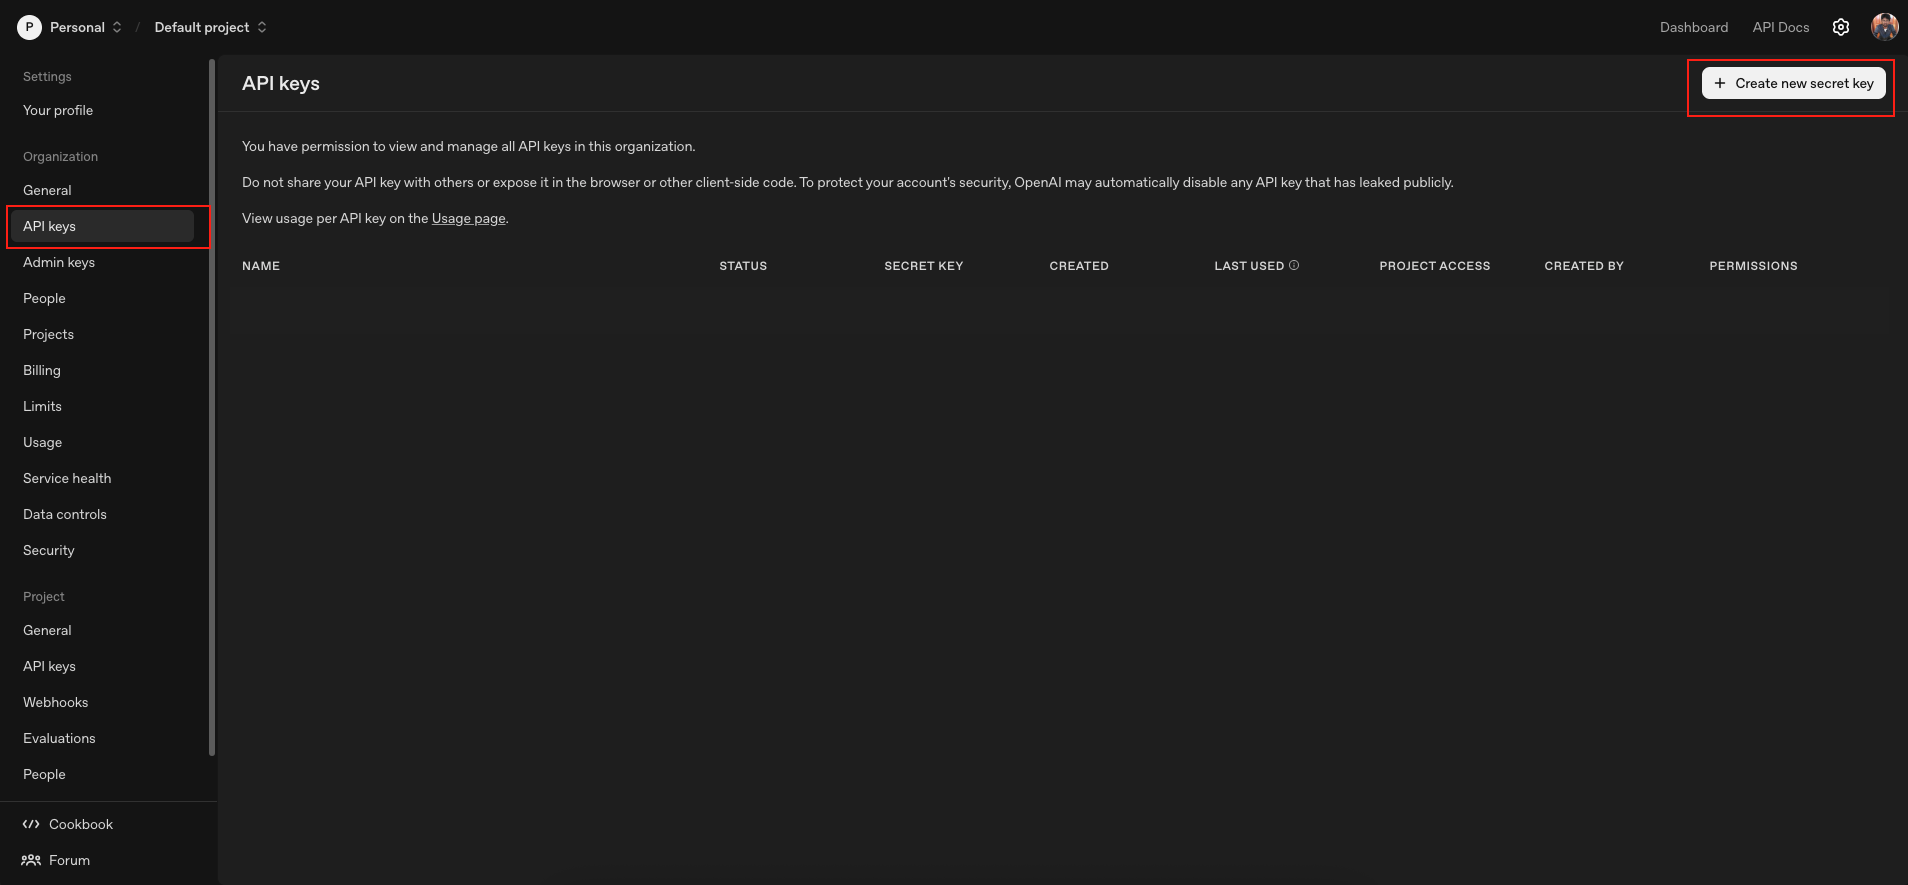Open API Docs in the top navigation
The width and height of the screenshot is (1908, 885).
point(1781,27)
